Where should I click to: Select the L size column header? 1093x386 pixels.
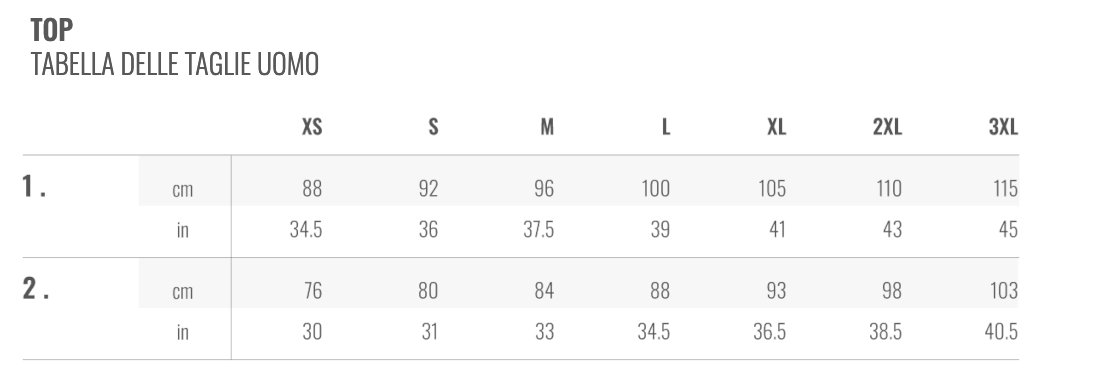(666, 127)
